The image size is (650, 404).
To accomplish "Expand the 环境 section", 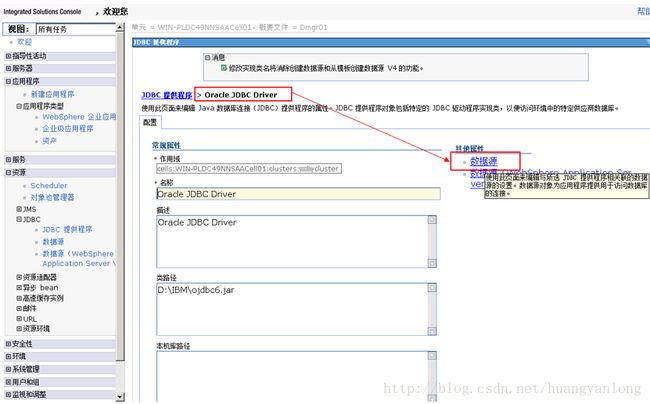I will click(8, 356).
